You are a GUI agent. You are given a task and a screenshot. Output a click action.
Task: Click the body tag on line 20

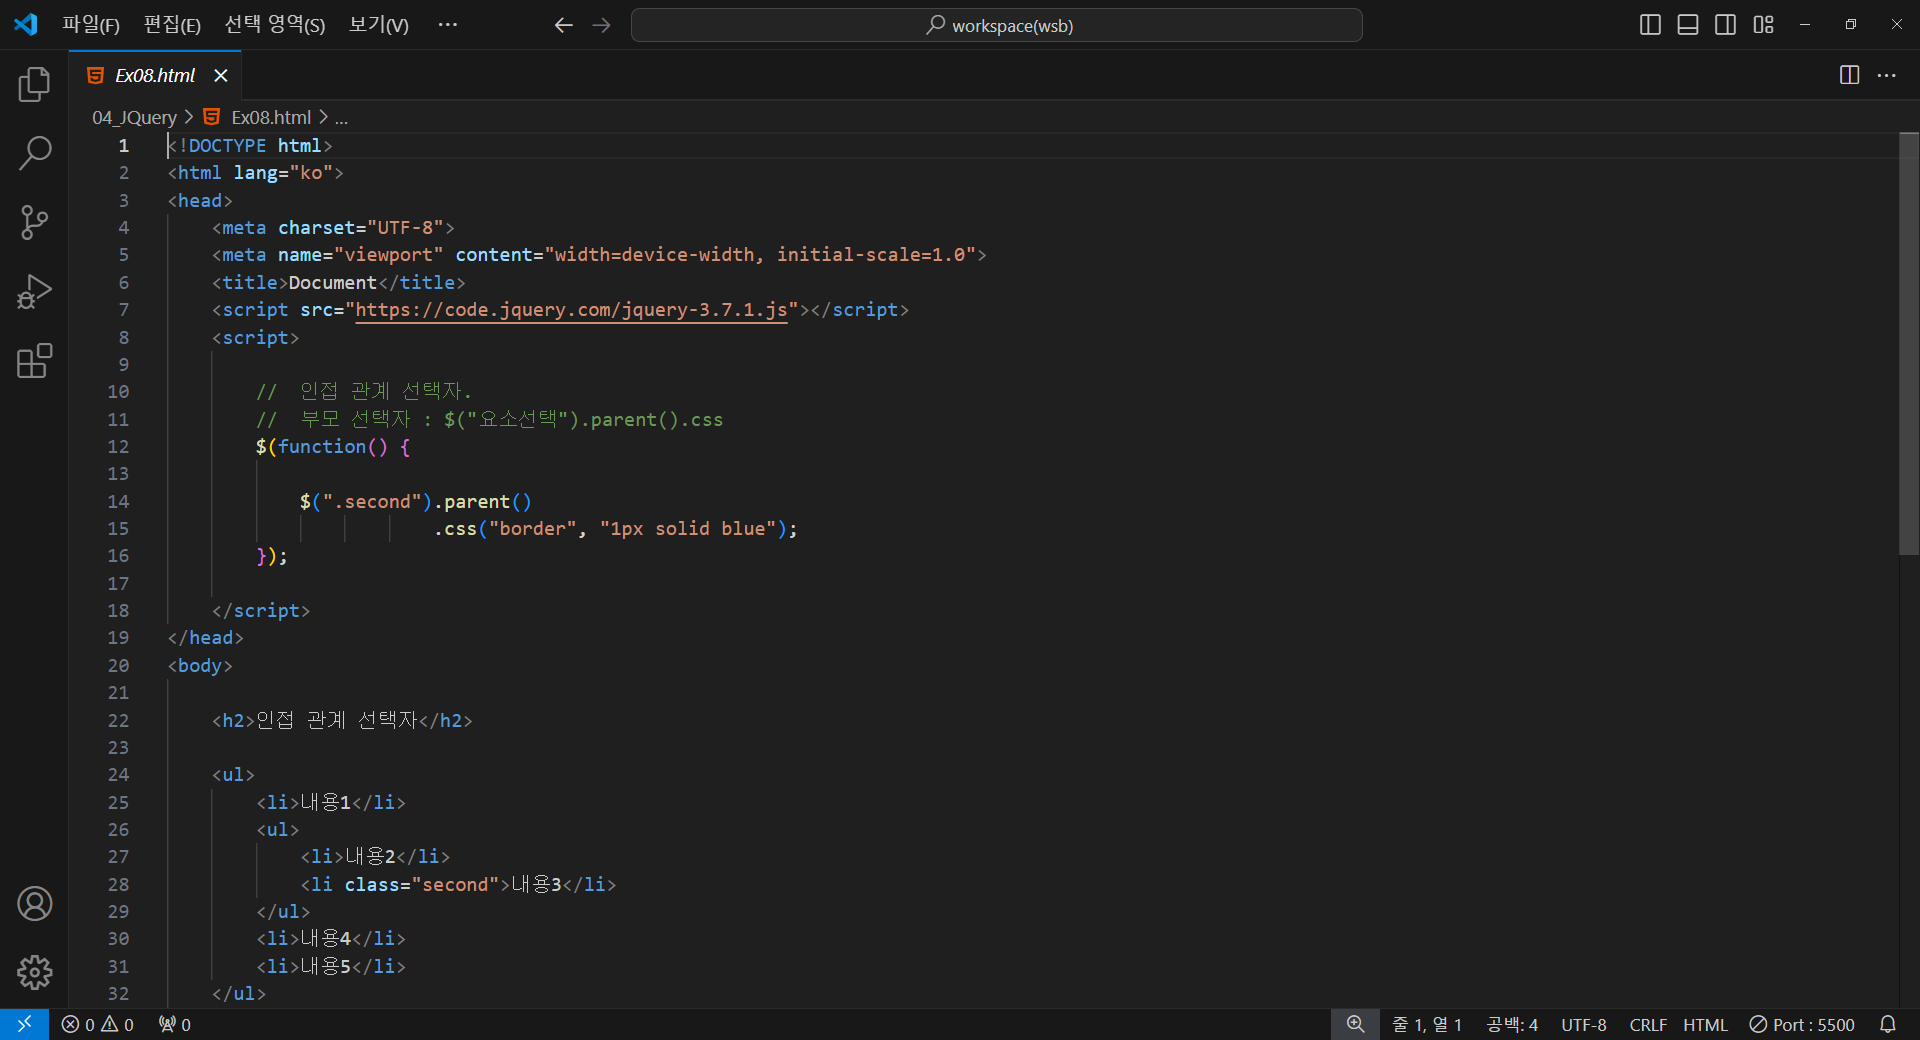pos(200,666)
